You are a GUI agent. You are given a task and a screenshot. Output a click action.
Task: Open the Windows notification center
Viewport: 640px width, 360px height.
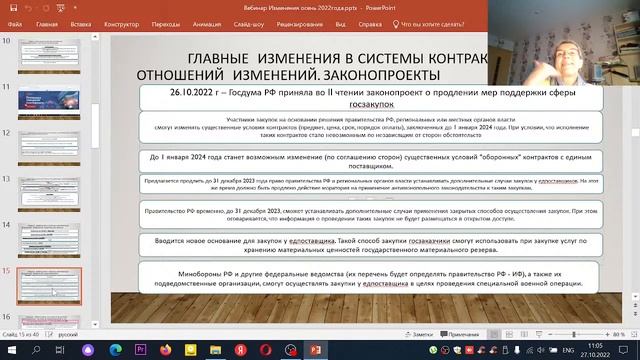click(x=623, y=350)
